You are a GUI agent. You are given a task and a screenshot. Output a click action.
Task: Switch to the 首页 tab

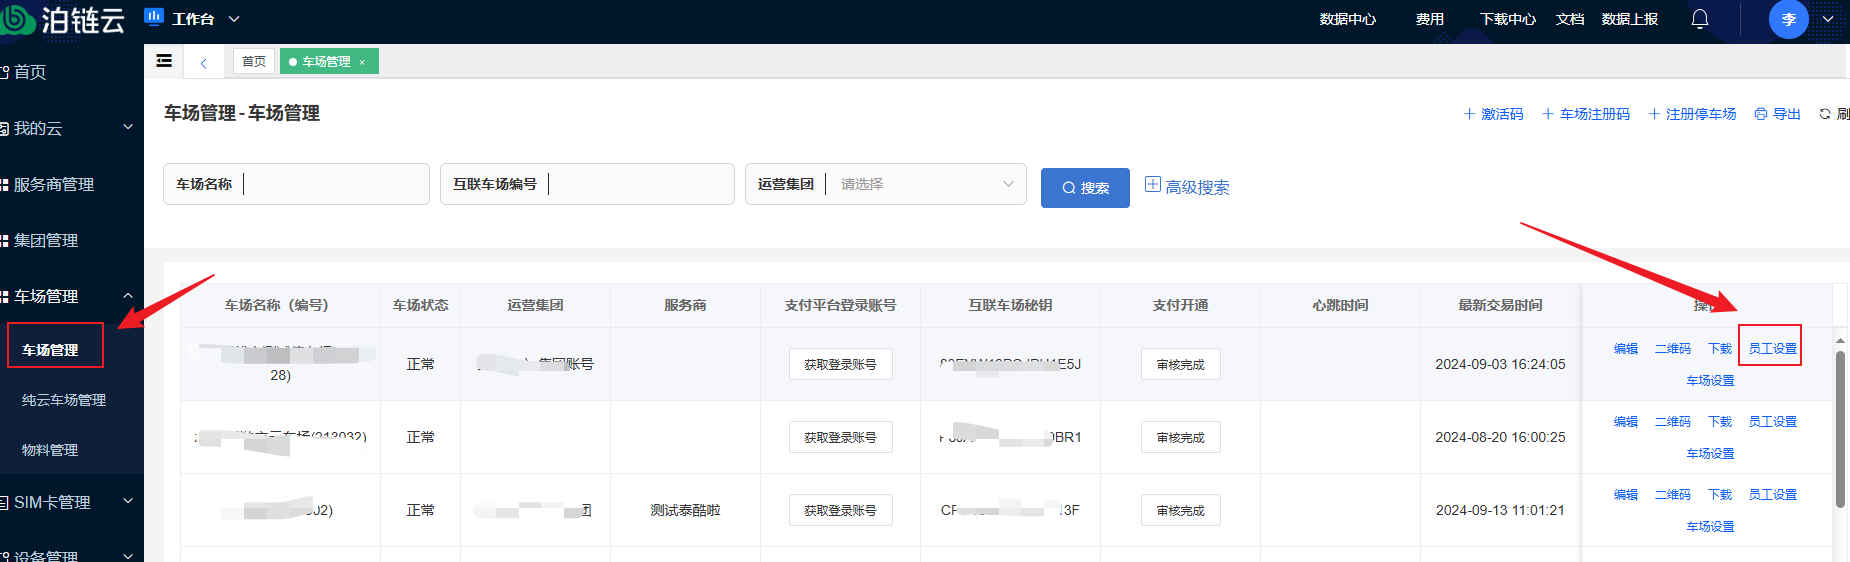(x=254, y=61)
